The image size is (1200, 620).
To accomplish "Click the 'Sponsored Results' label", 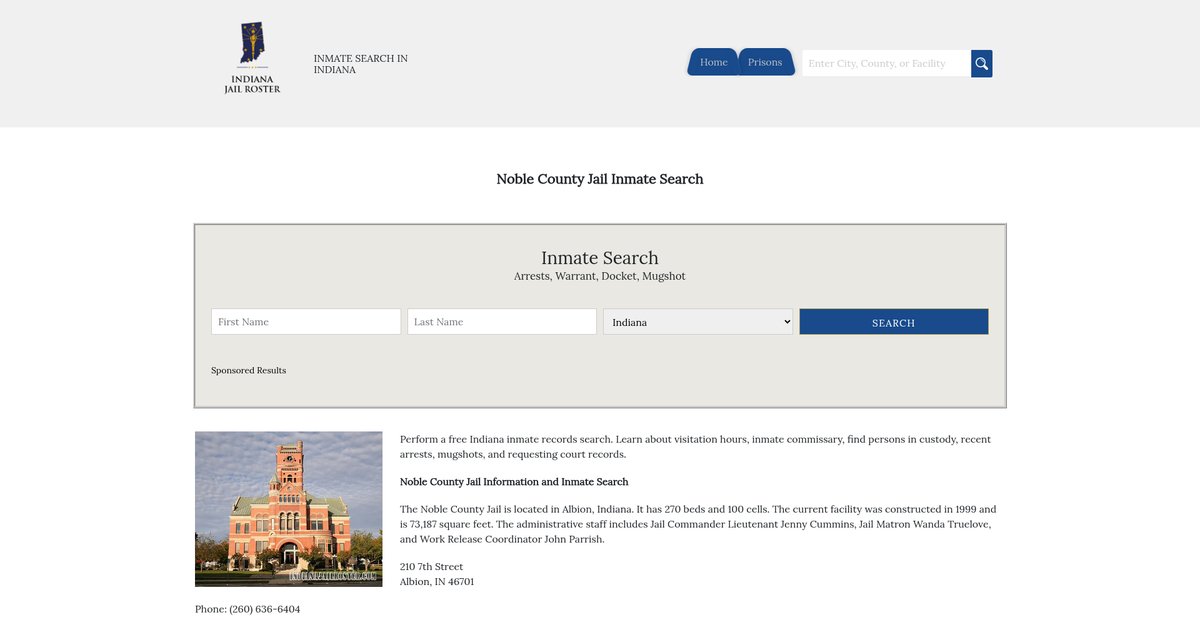I will pos(248,370).
